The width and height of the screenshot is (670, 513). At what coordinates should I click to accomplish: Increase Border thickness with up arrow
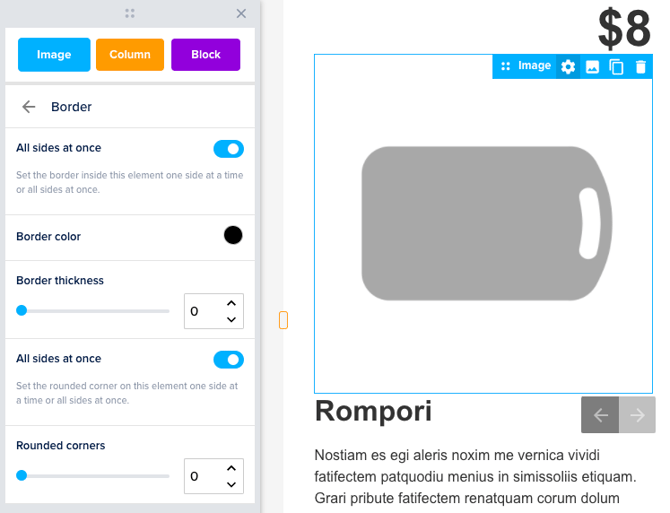point(232,303)
